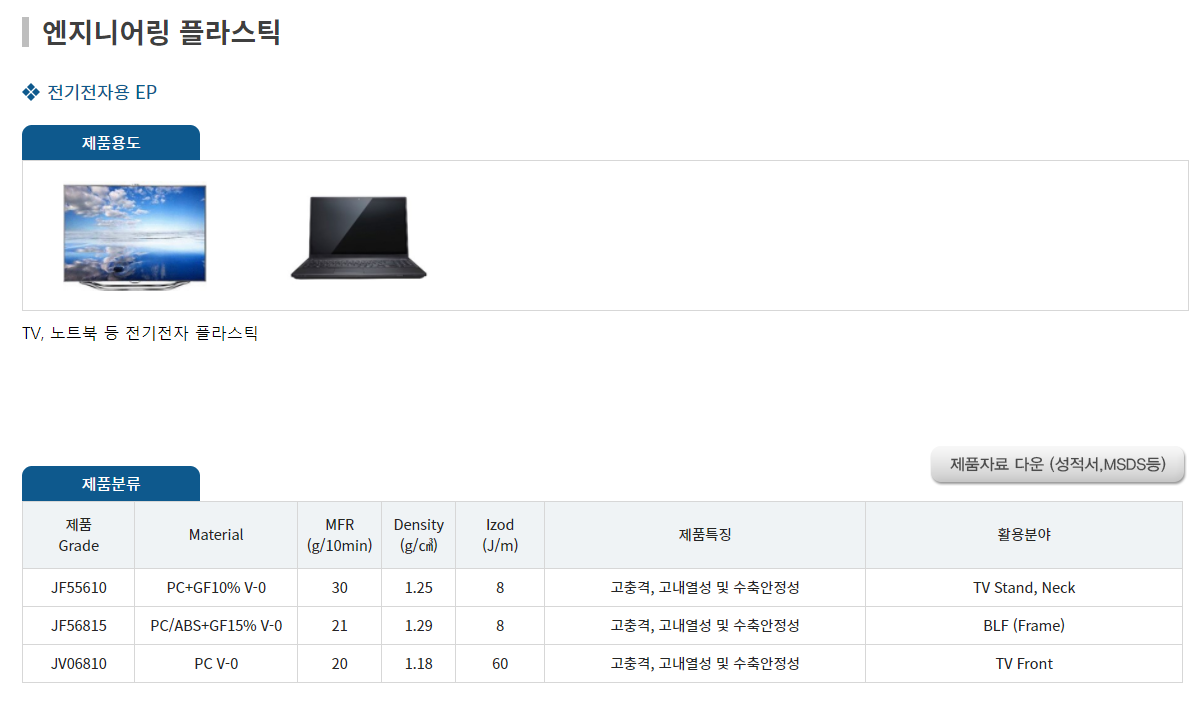Open the 제품분류 tab
Image resolution: width=1204 pixels, height=724 pixels.
[111, 484]
